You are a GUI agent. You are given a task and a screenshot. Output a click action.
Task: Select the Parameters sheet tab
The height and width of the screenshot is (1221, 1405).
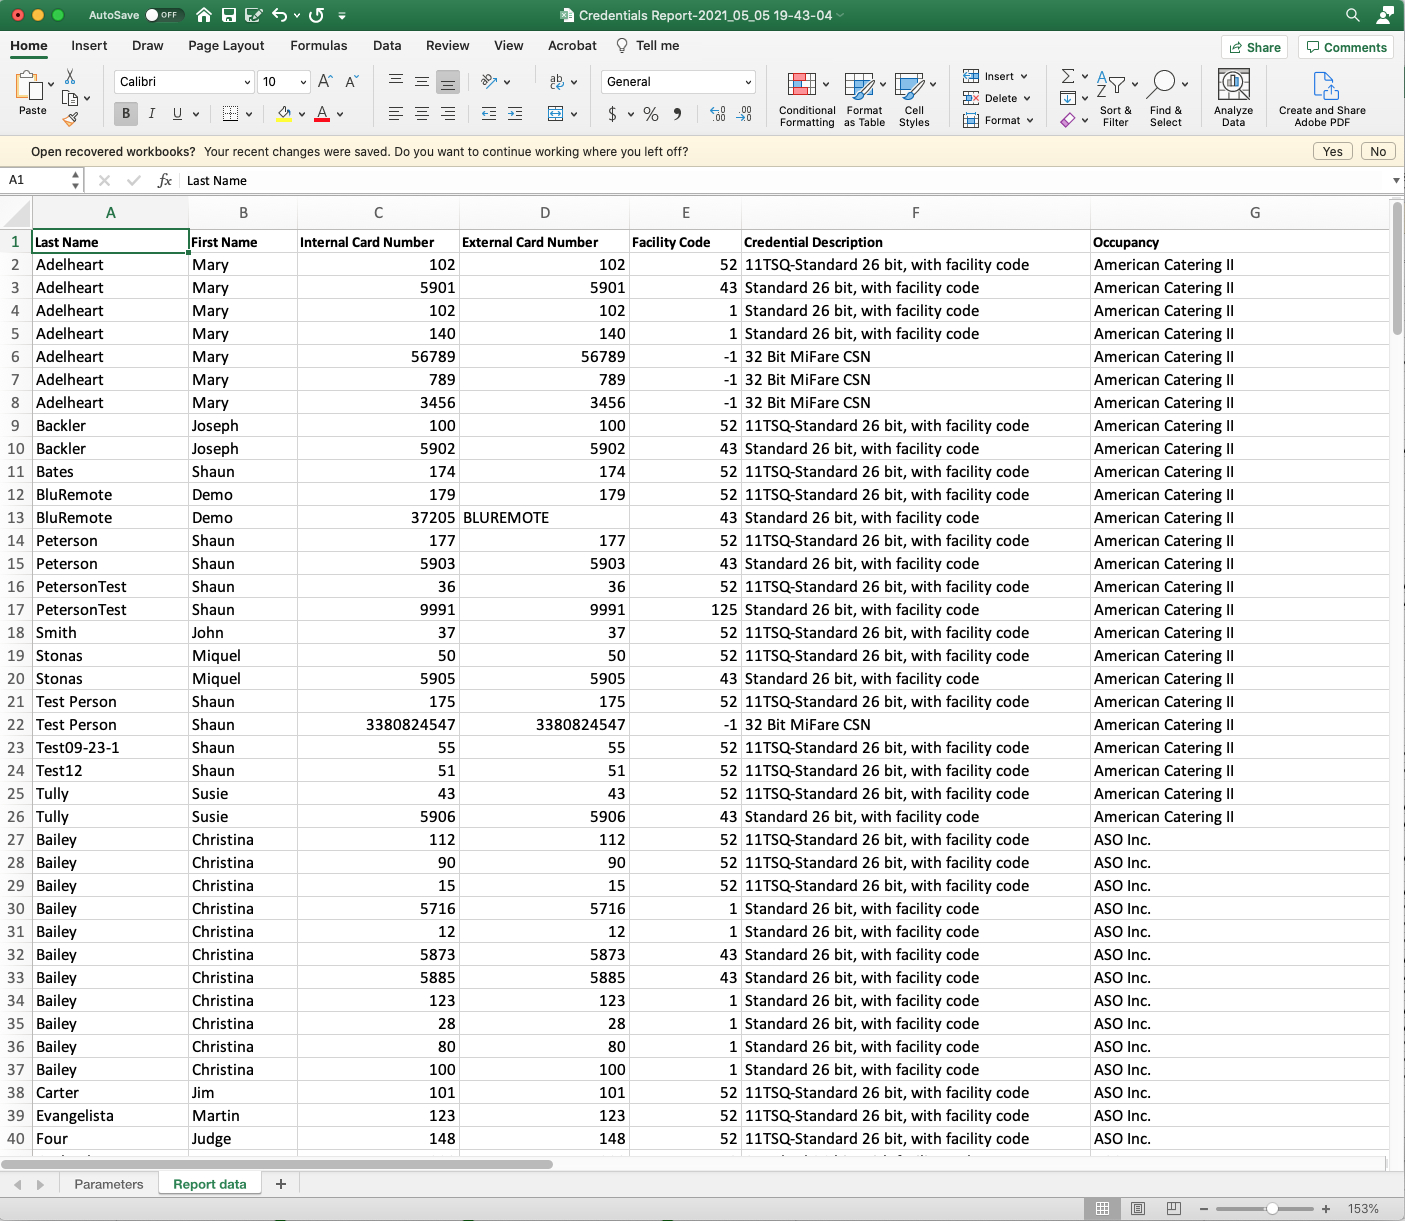point(108,1183)
